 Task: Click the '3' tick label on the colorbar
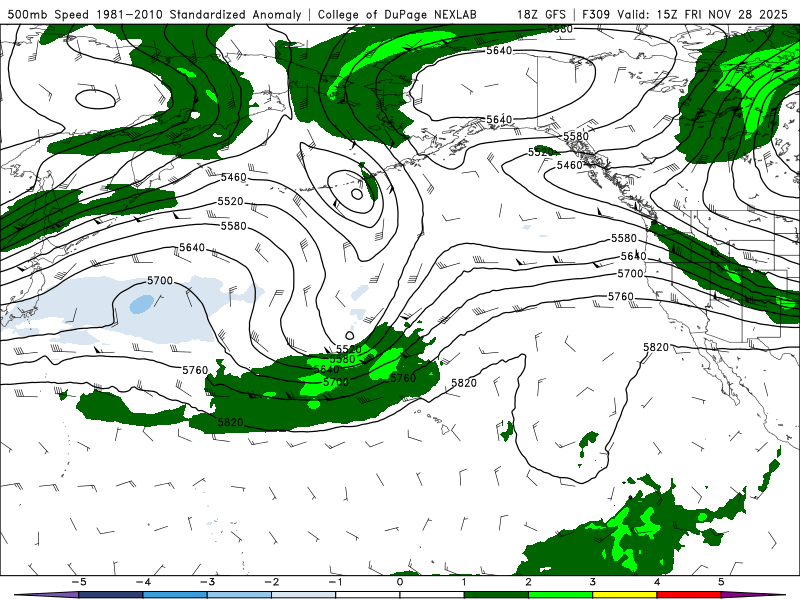(x=592, y=582)
